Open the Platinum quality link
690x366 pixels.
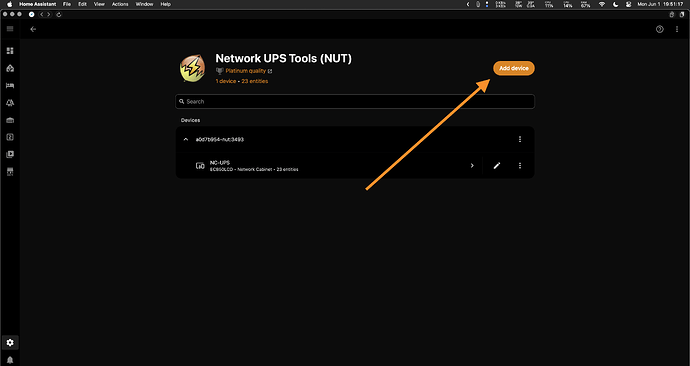(x=246, y=71)
